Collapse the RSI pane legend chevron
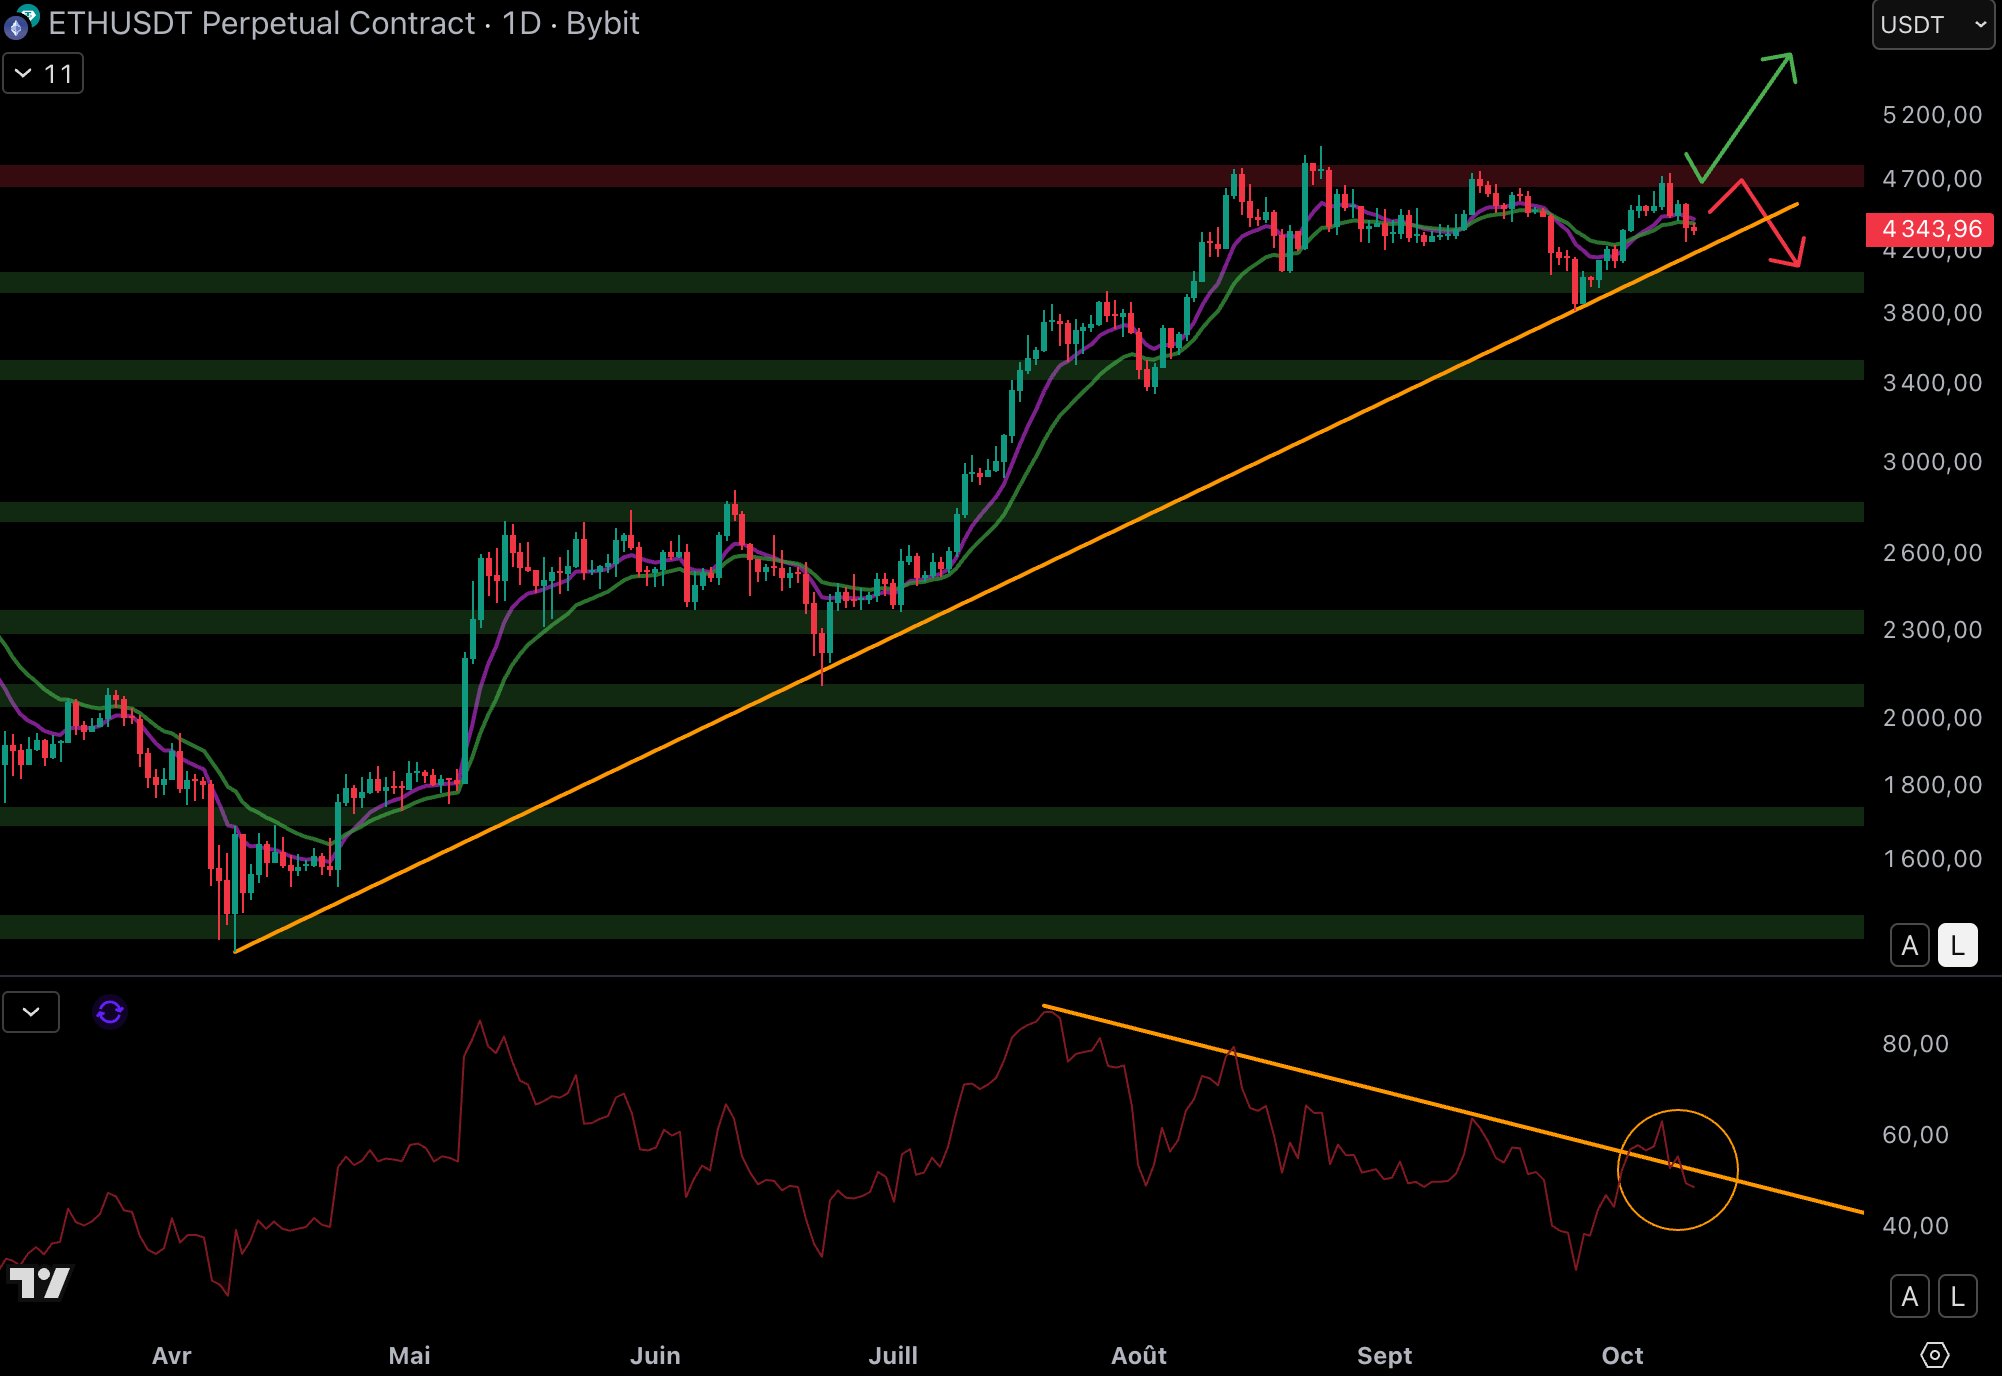Viewport: 2002px width, 1376px height. click(x=31, y=1012)
